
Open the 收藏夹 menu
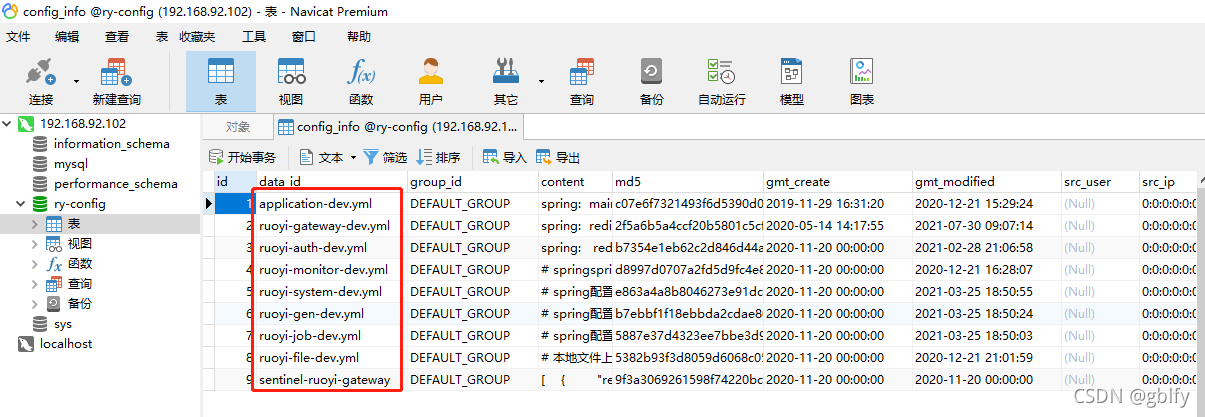(x=197, y=37)
